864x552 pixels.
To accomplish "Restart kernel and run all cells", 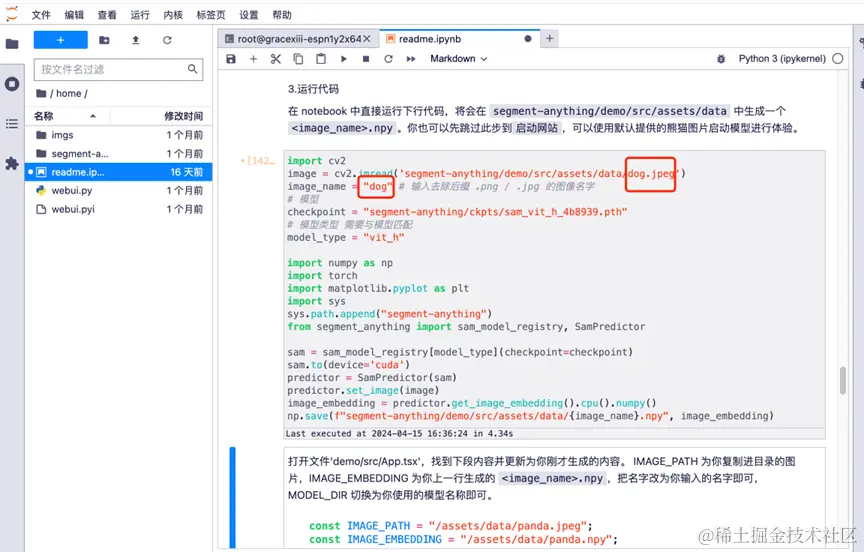I will [411, 59].
